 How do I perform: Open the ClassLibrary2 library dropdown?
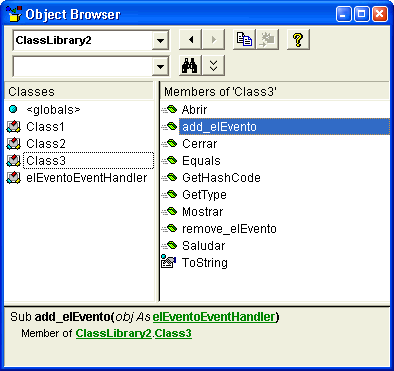point(160,41)
